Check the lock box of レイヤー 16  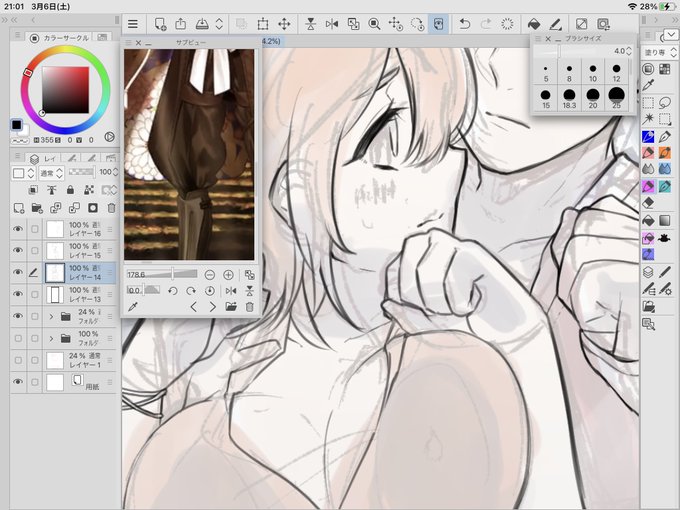tap(35, 229)
